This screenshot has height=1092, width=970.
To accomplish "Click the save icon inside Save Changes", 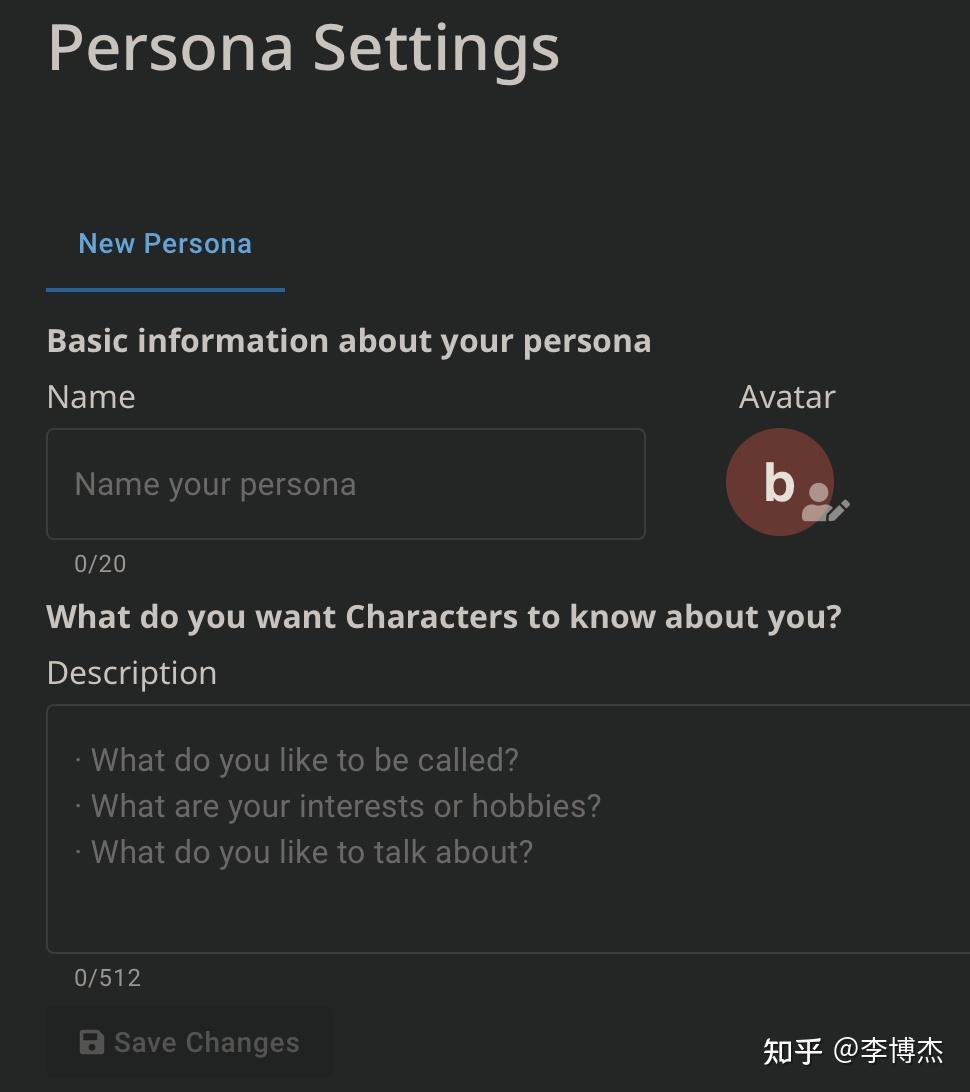I will click(x=93, y=1041).
